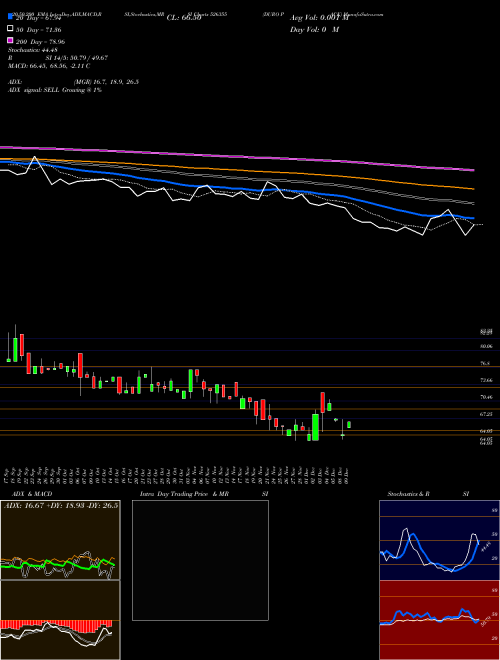Image resolution: width=500 pixels, height=660 pixels.
Task: Open the blue Stochastics indicator chart
Action: [x=439, y=540]
